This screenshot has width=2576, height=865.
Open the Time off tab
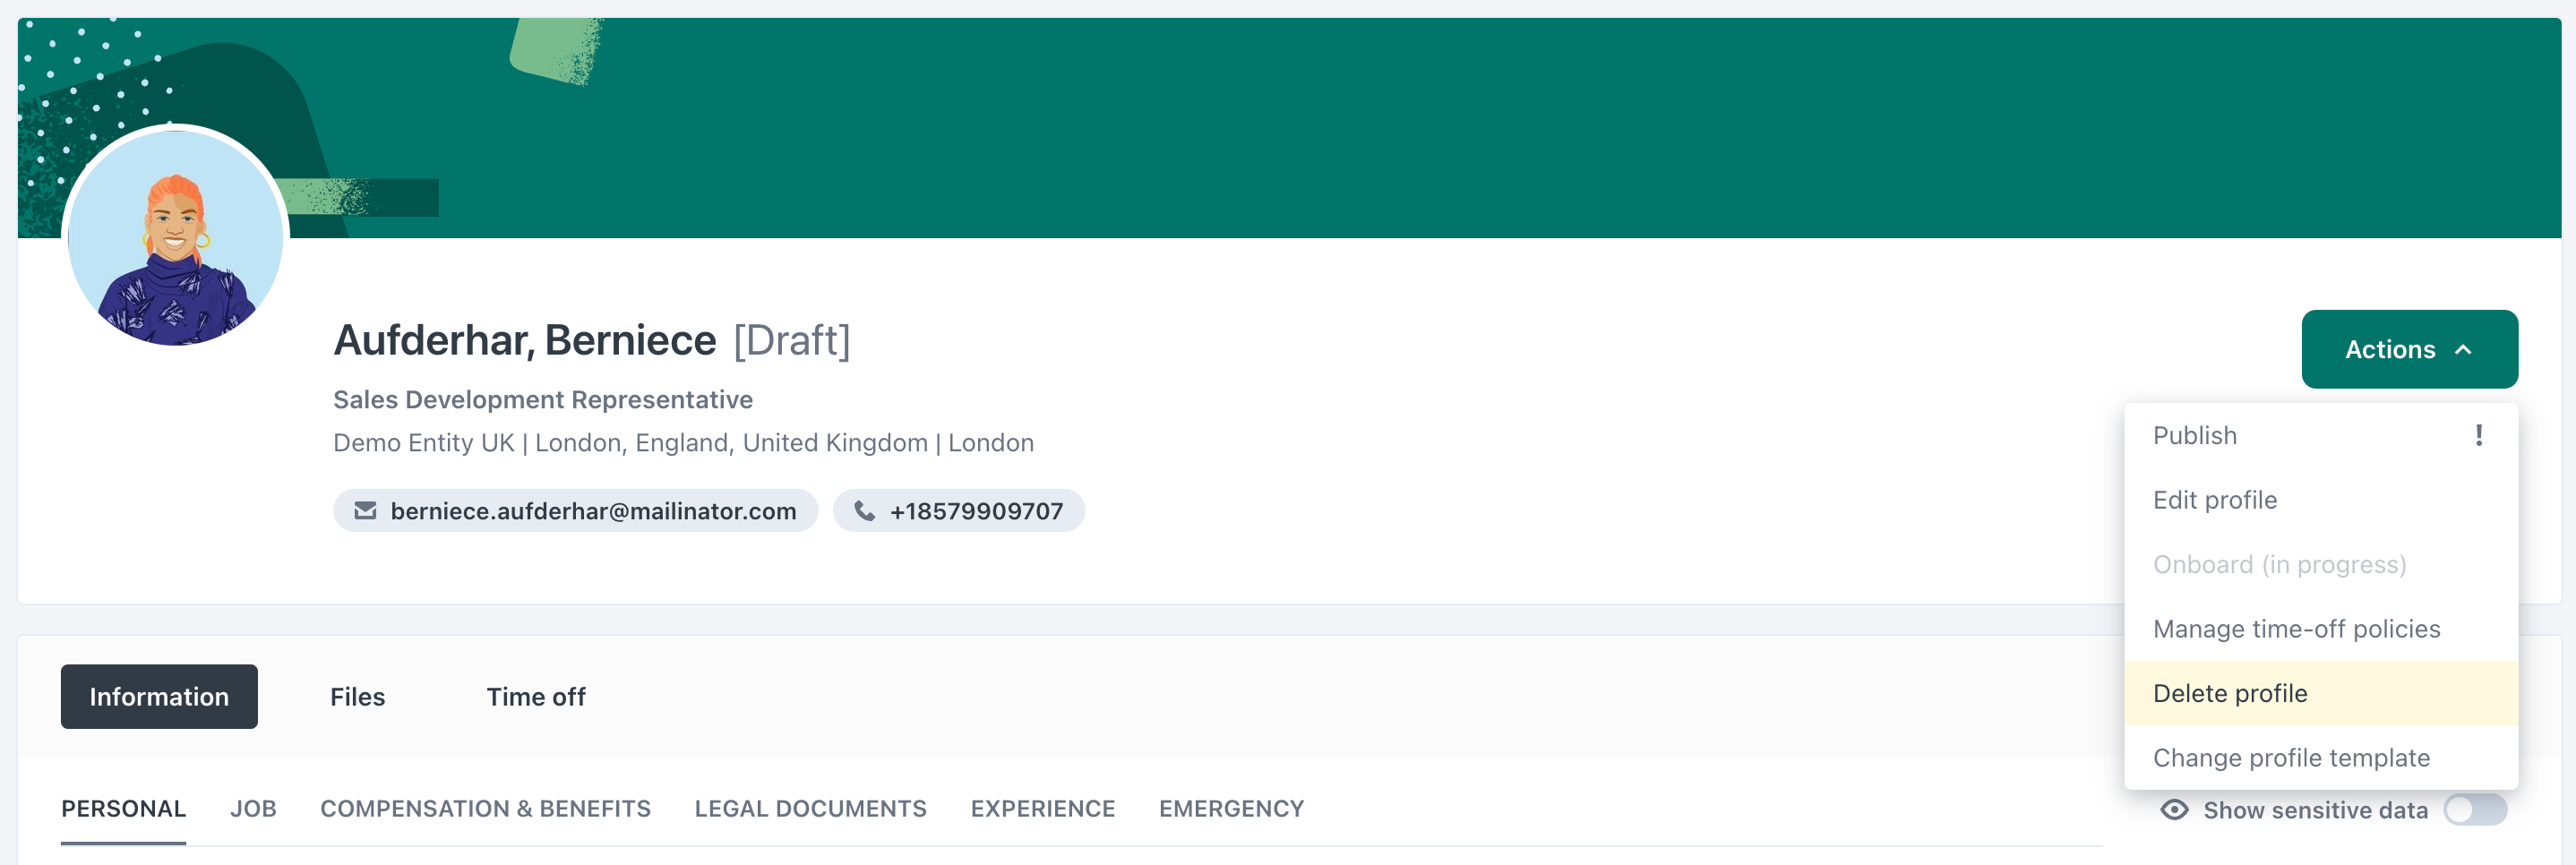536,696
